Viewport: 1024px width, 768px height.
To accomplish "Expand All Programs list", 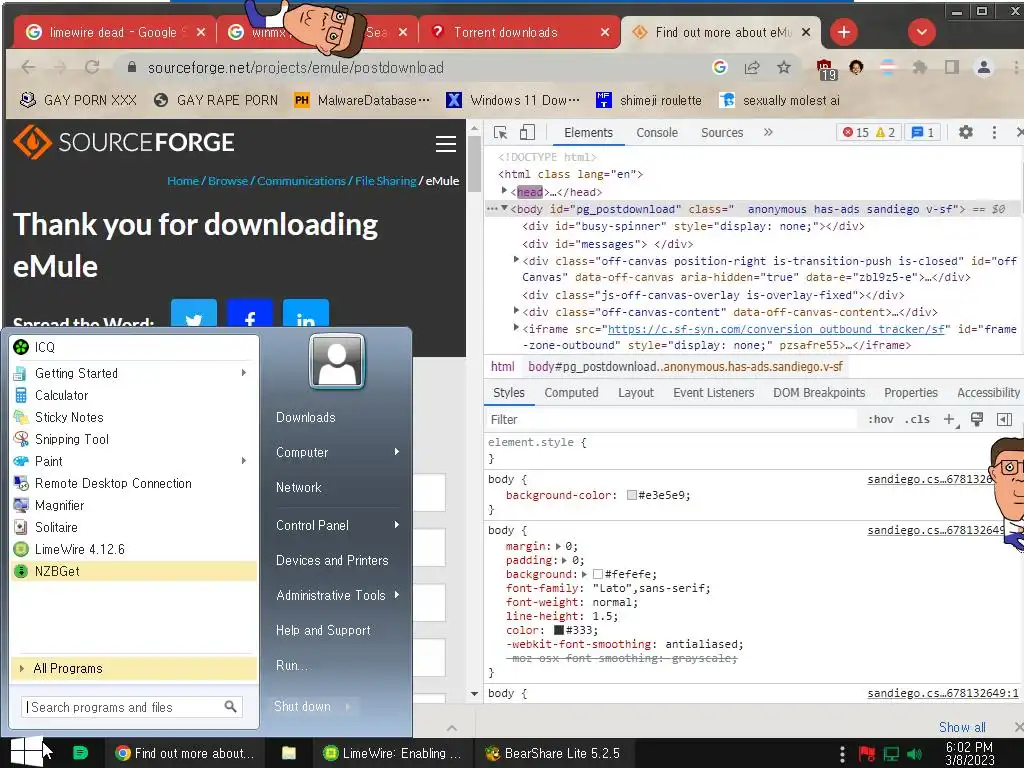I will pyautogui.click(x=134, y=668).
